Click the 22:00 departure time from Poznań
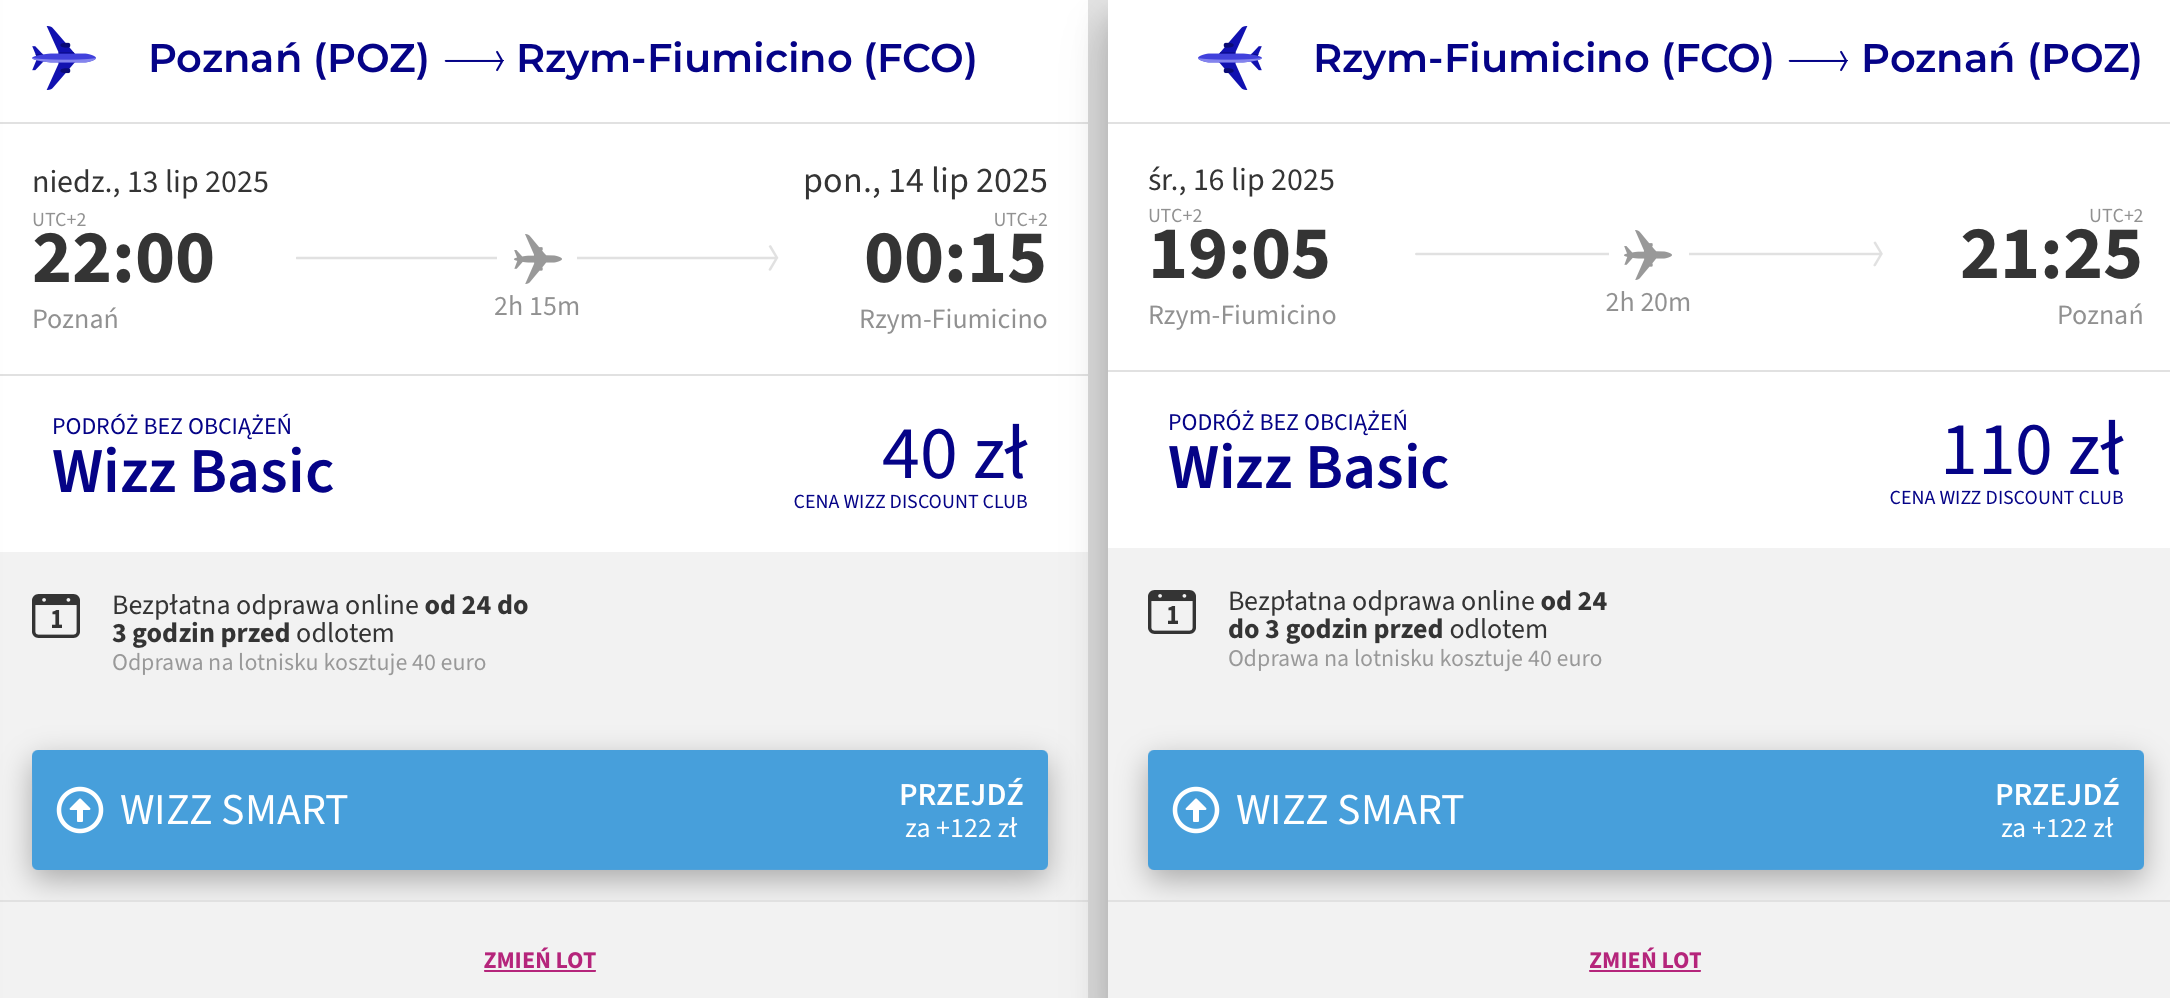This screenshot has width=2170, height=998. (123, 259)
